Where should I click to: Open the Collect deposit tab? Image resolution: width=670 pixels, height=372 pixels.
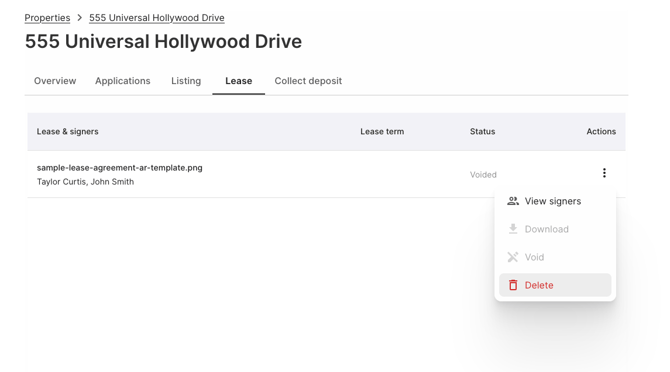[308, 81]
